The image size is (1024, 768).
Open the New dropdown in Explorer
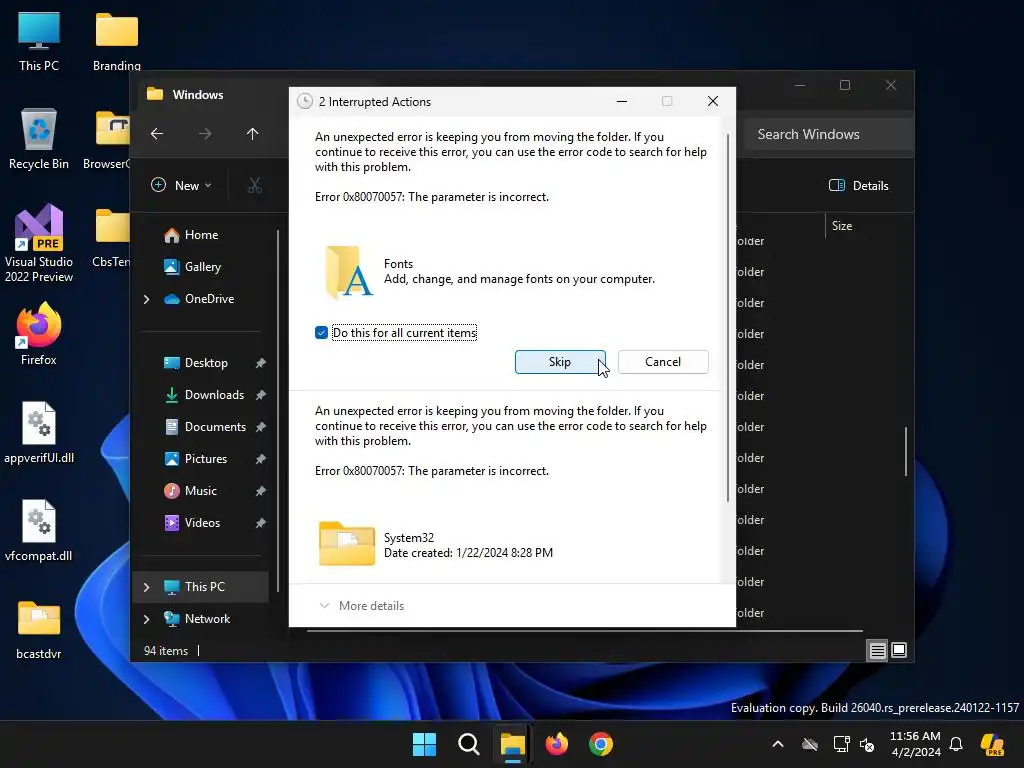coord(182,185)
